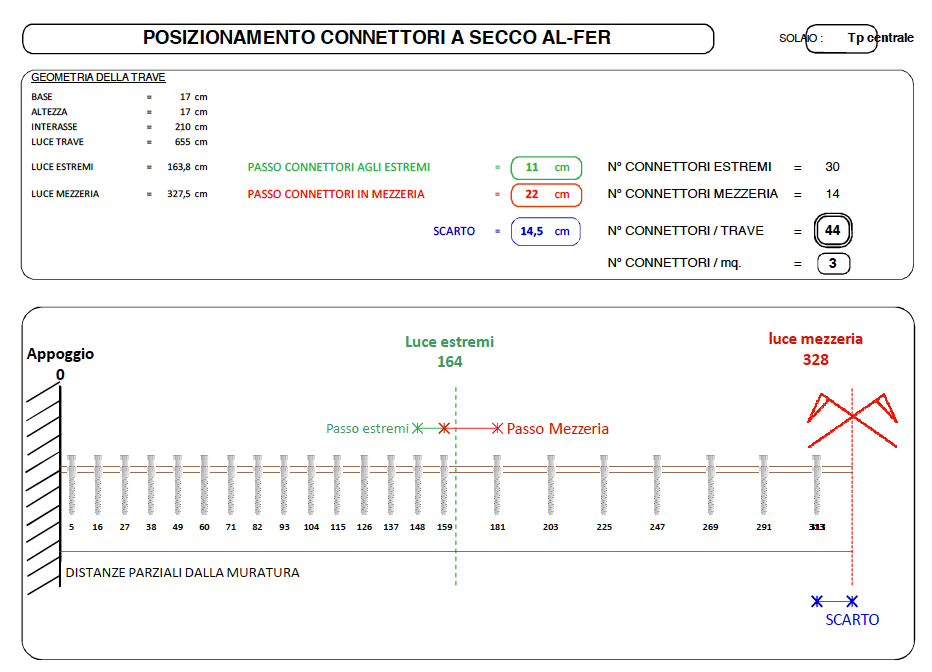Click the red Passo Mezzeria label
The image size is (932, 672).
(558, 429)
